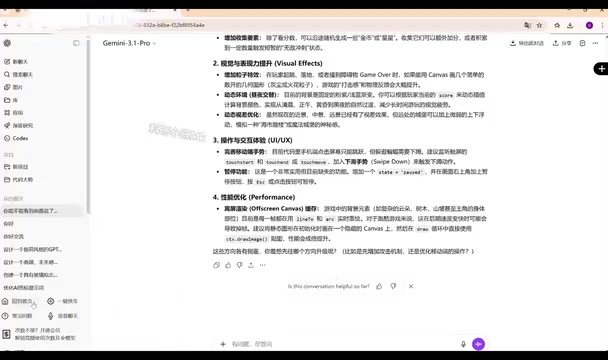Click the Share (分享) button

[562, 43]
